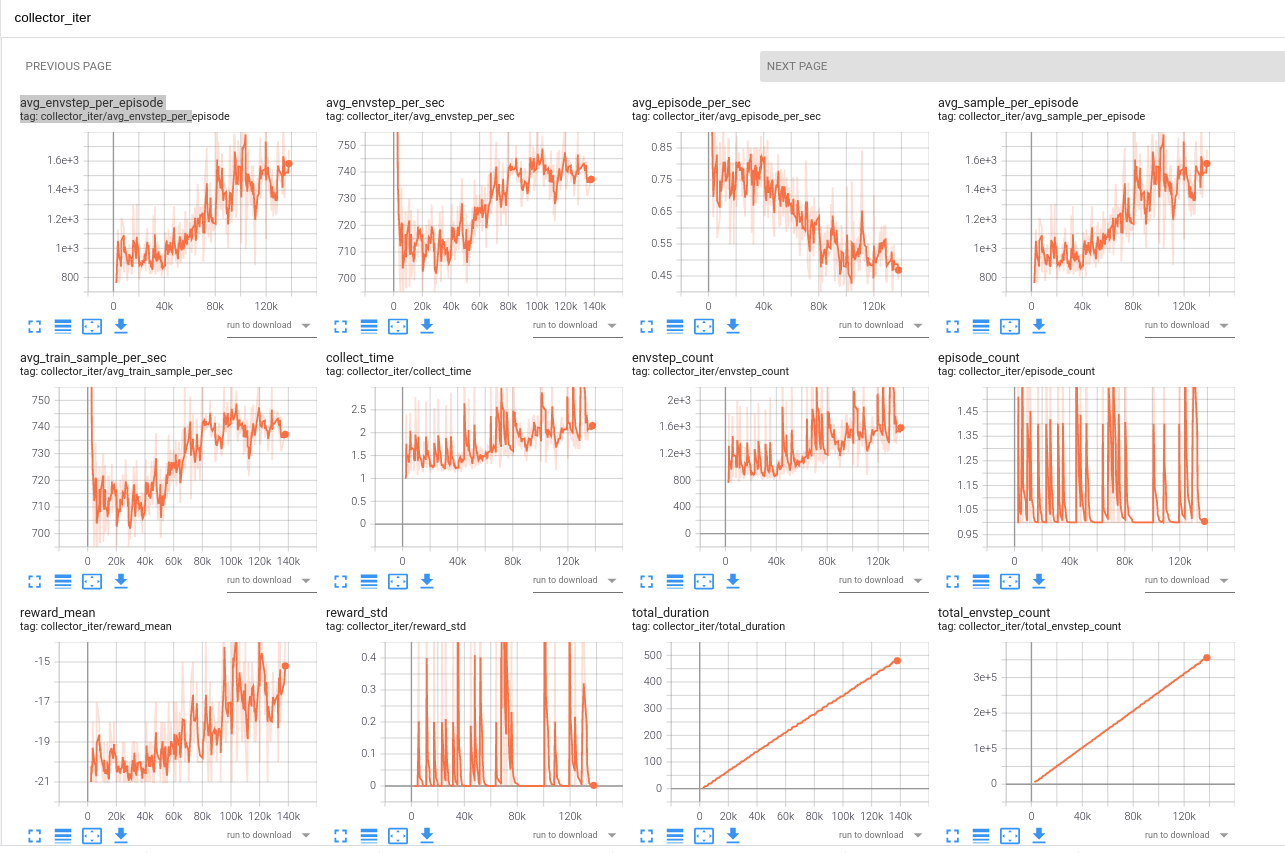Open run to download dropdown for avg_train_sample_per_sec
This screenshot has height=853, width=1285.
tap(270, 580)
